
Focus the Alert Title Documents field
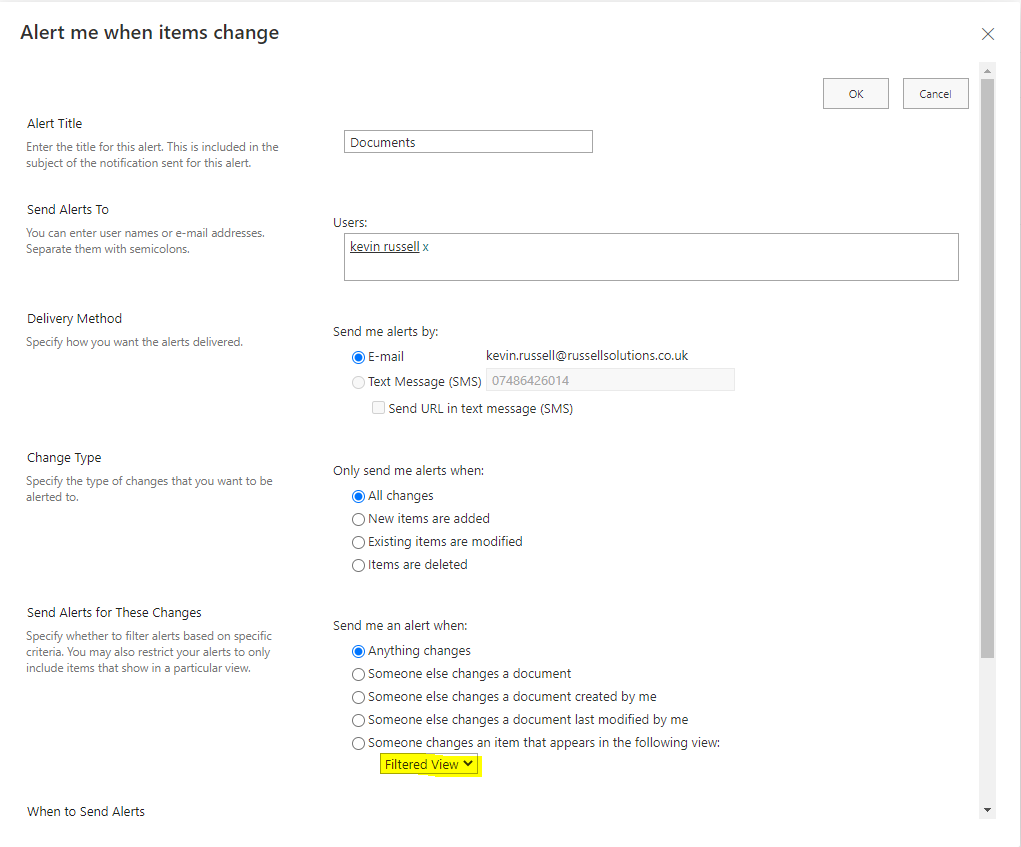[468, 142]
